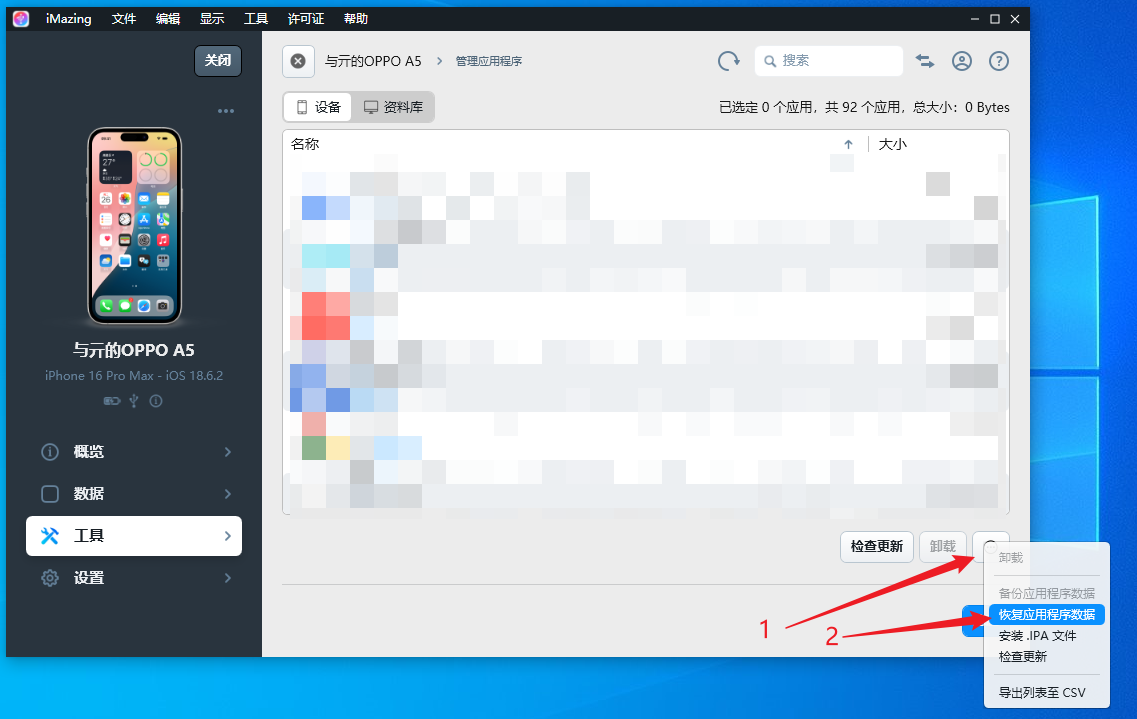Open the account profile icon
The image size is (1137, 719).
coord(962,61)
